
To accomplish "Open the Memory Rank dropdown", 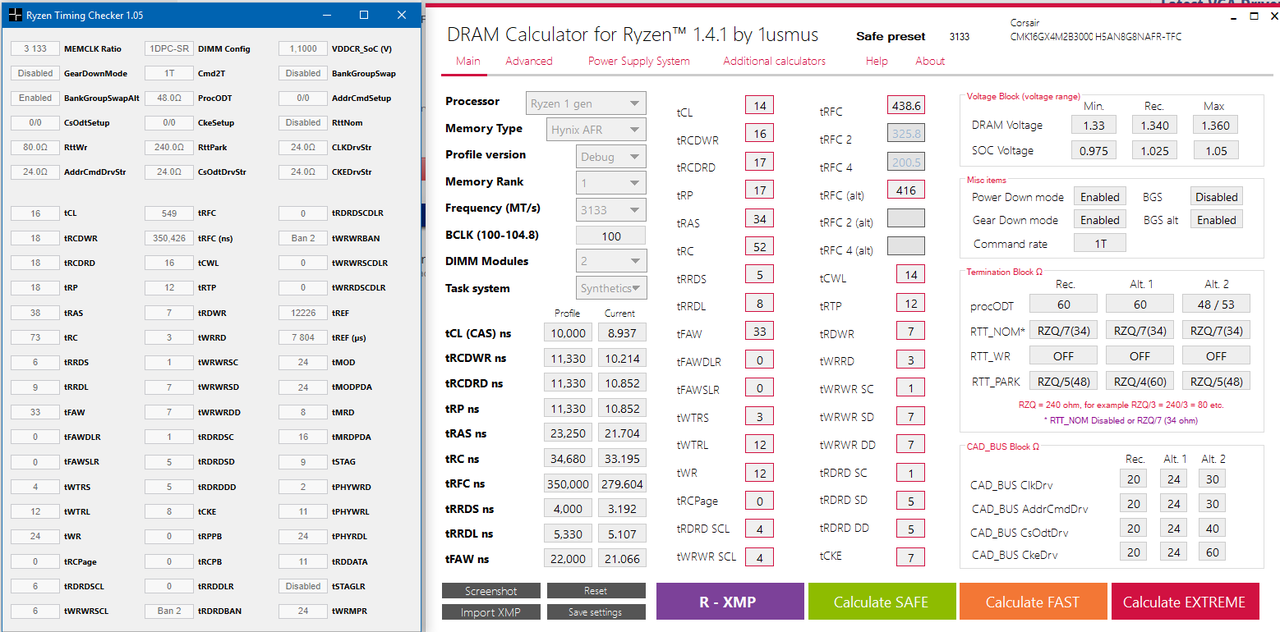I will [x=612, y=183].
